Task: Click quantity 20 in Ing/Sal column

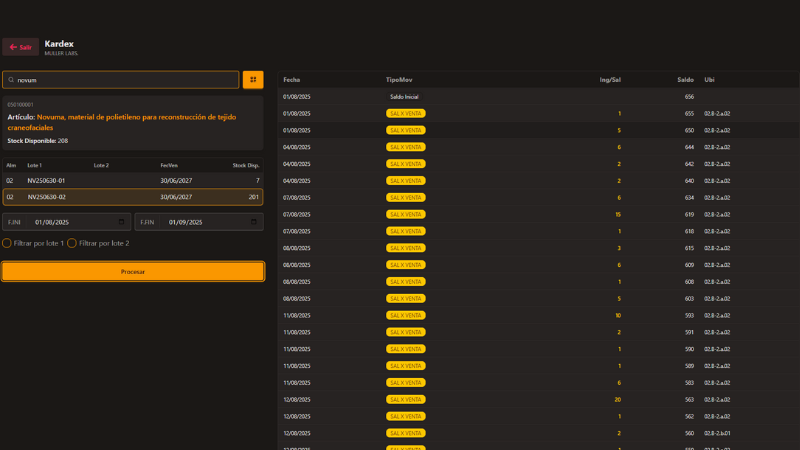Action: (x=617, y=400)
